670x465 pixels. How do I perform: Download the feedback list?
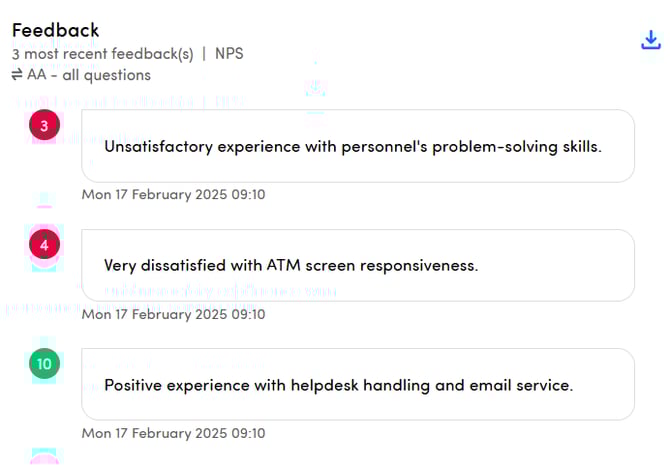click(x=650, y=40)
